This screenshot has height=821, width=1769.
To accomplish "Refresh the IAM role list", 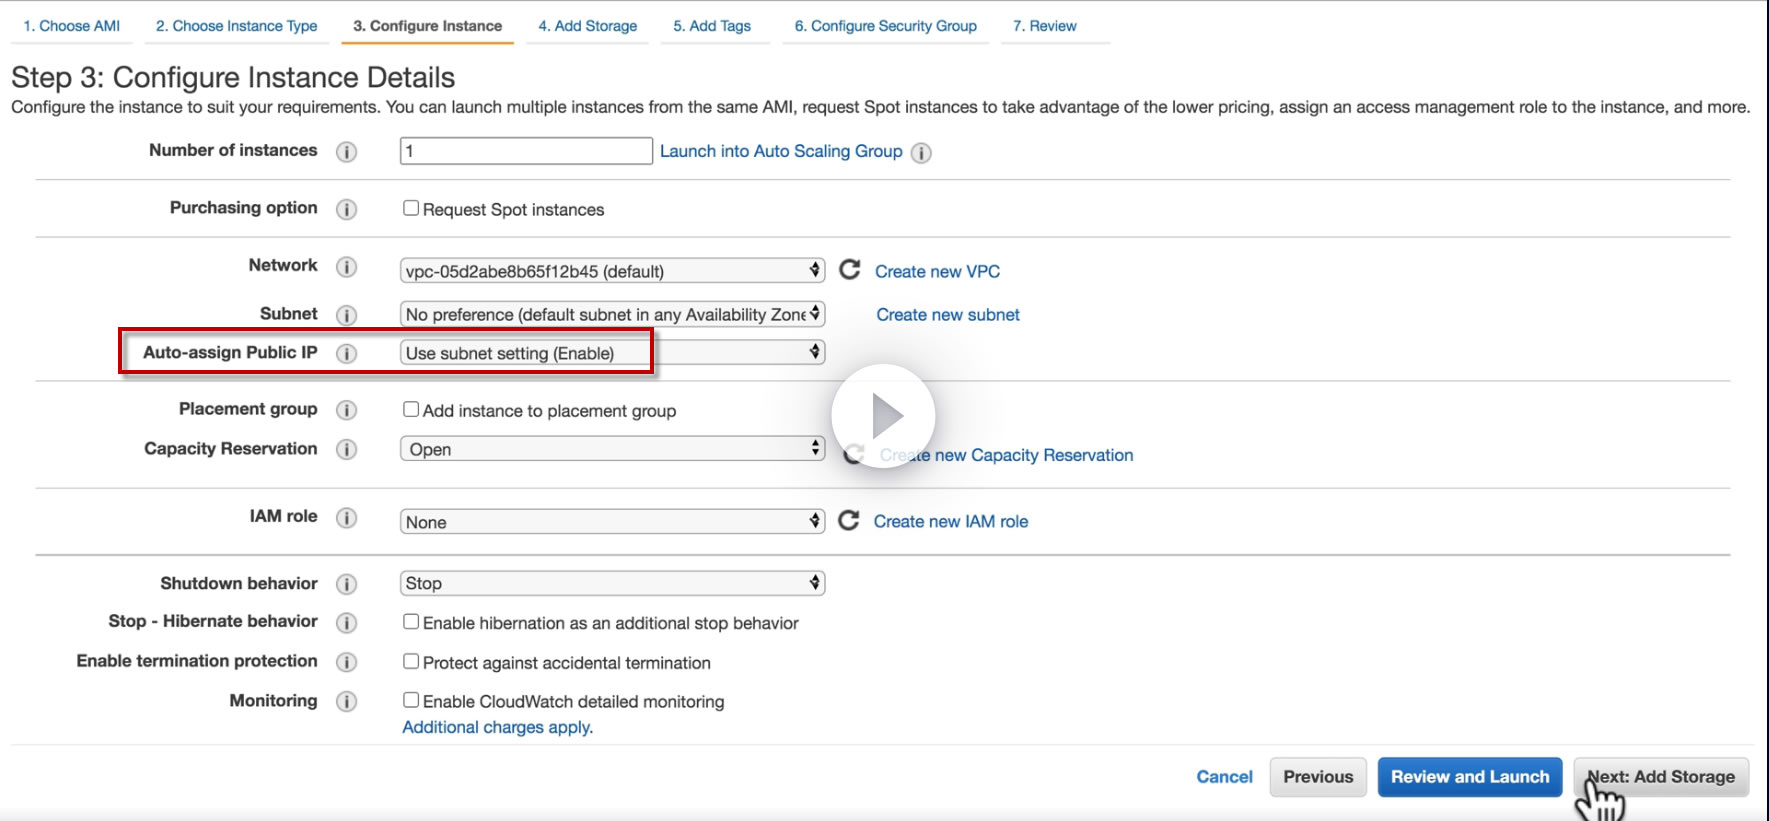I will (848, 521).
